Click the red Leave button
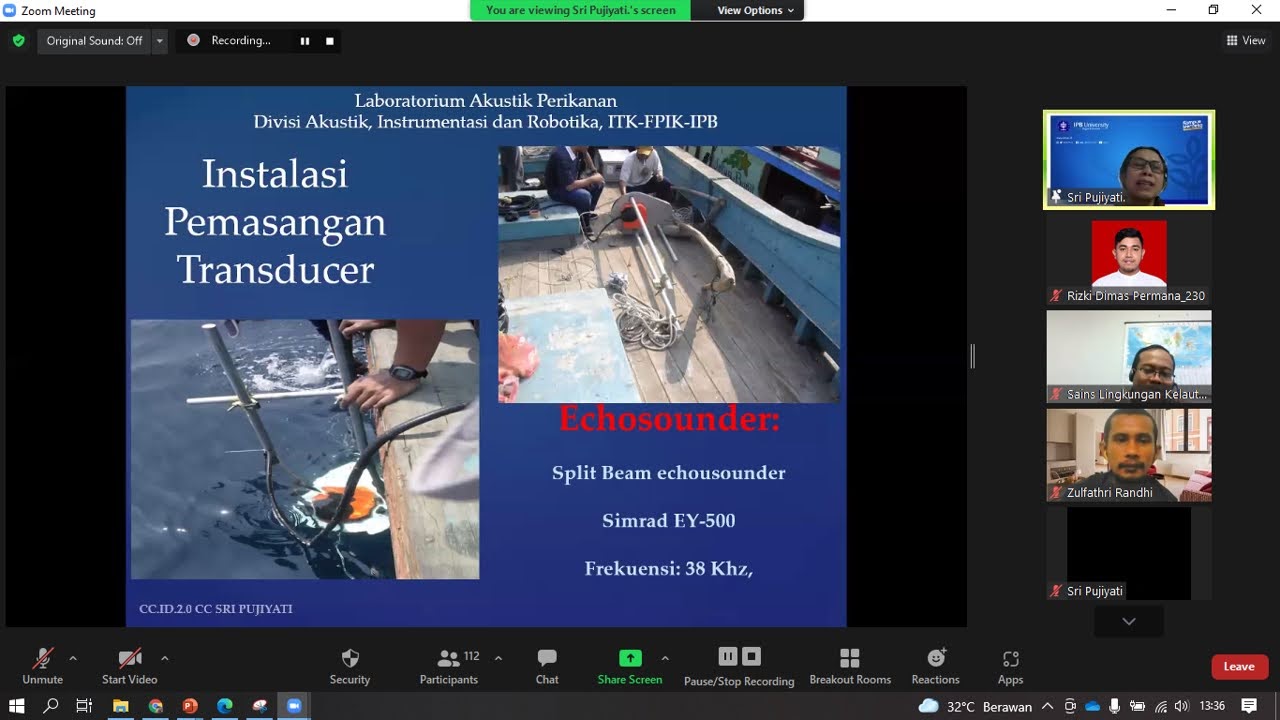1280x720 pixels. 1239,667
